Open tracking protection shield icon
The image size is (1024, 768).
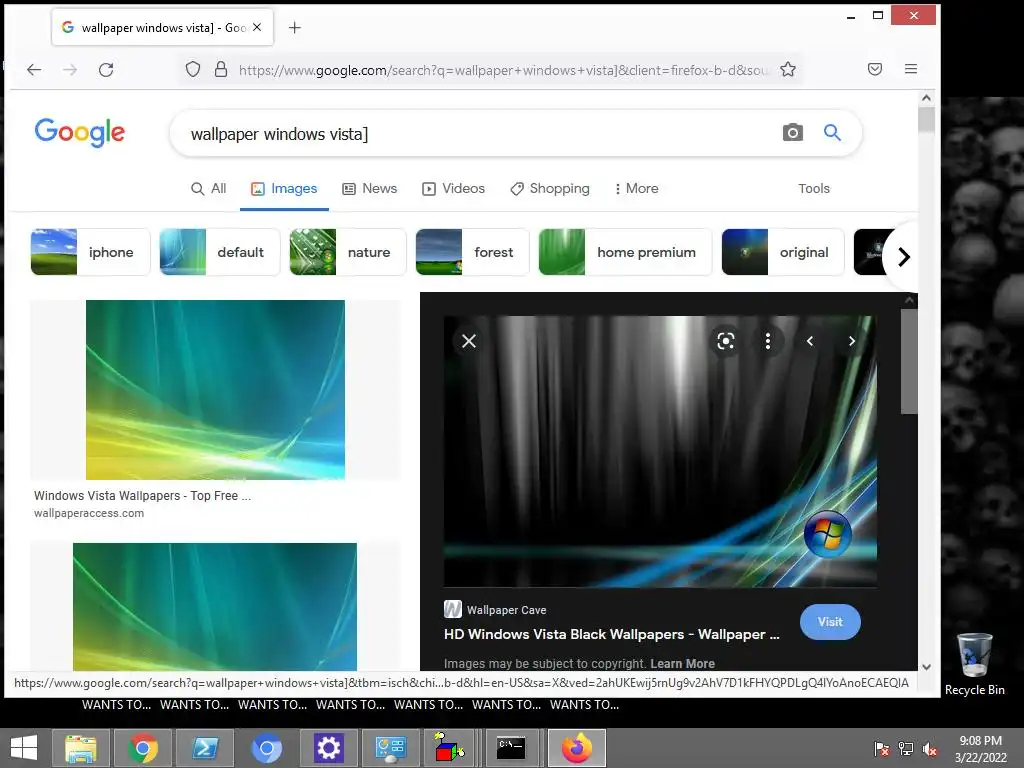tap(193, 69)
